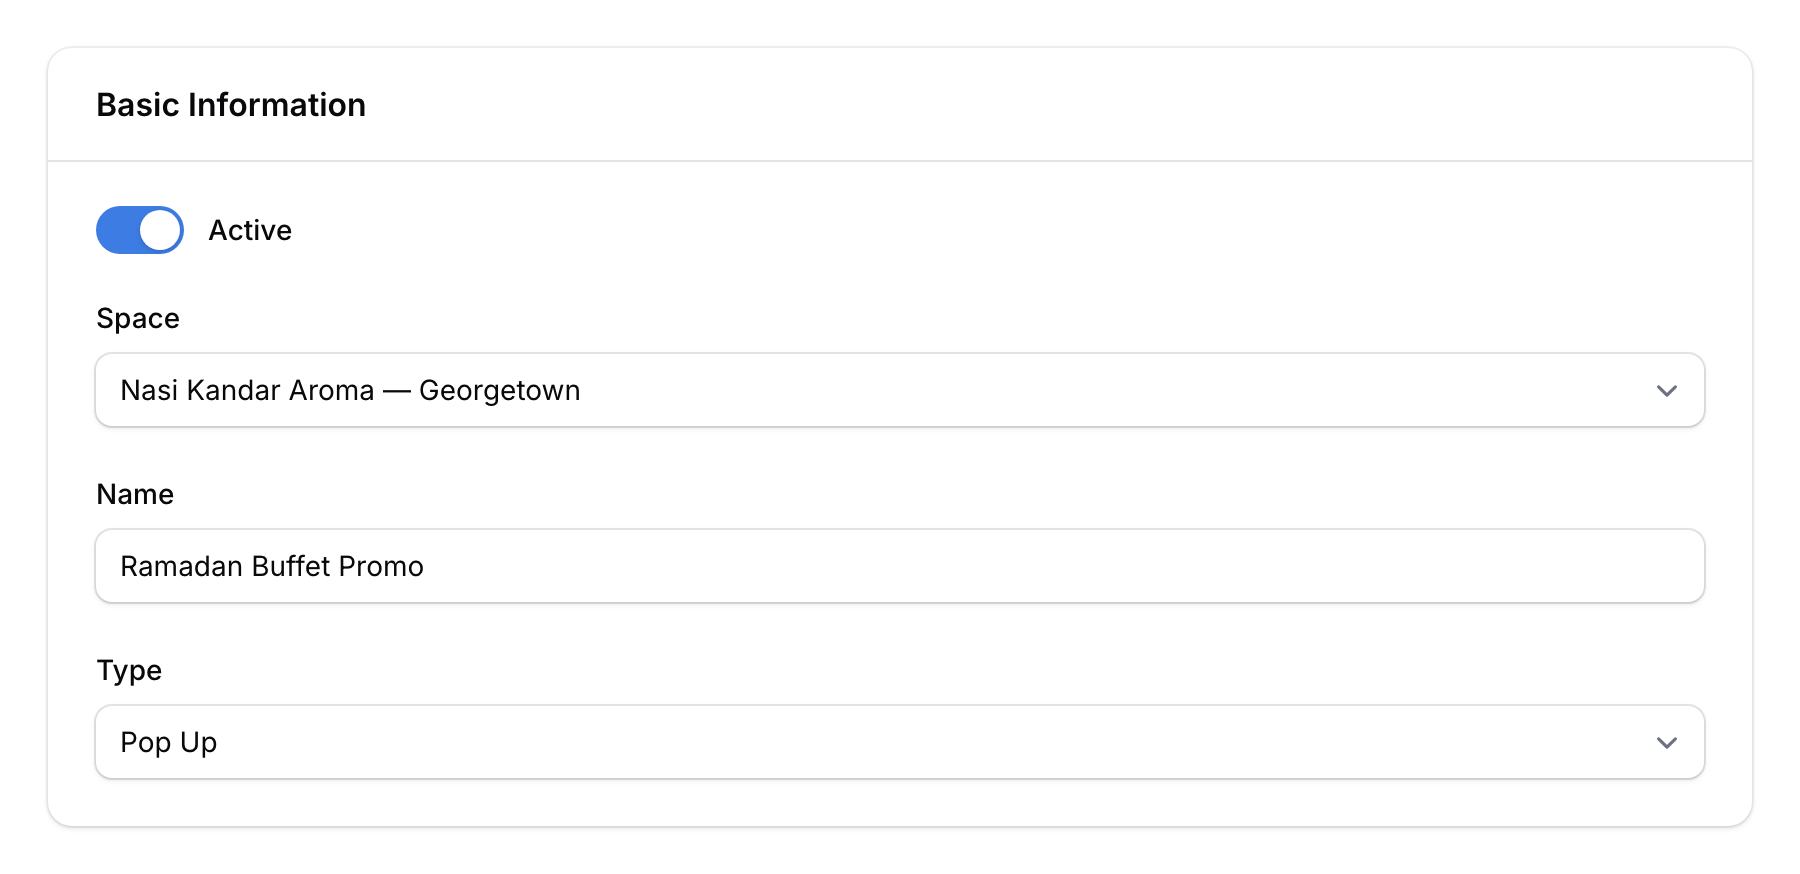This screenshot has height=874, width=1800.
Task: Click the Type label
Action: coord(129,670)
